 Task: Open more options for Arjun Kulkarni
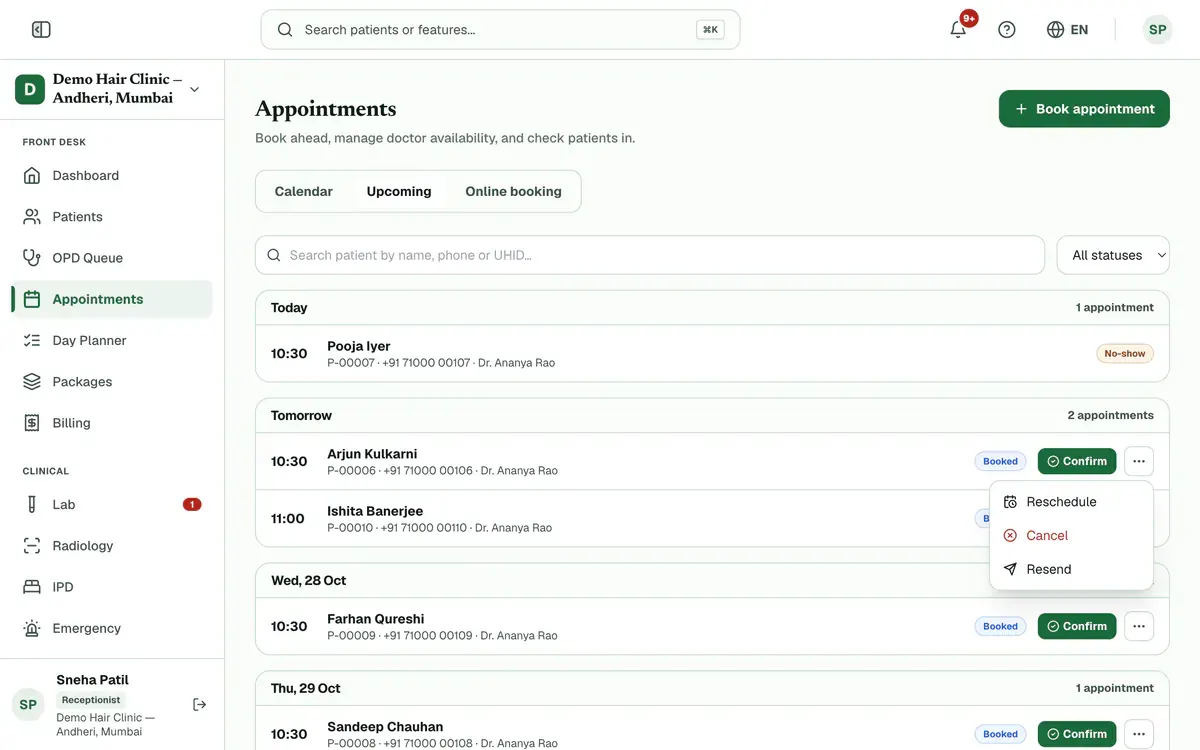pyautogui.click(x=1139, y=461)
